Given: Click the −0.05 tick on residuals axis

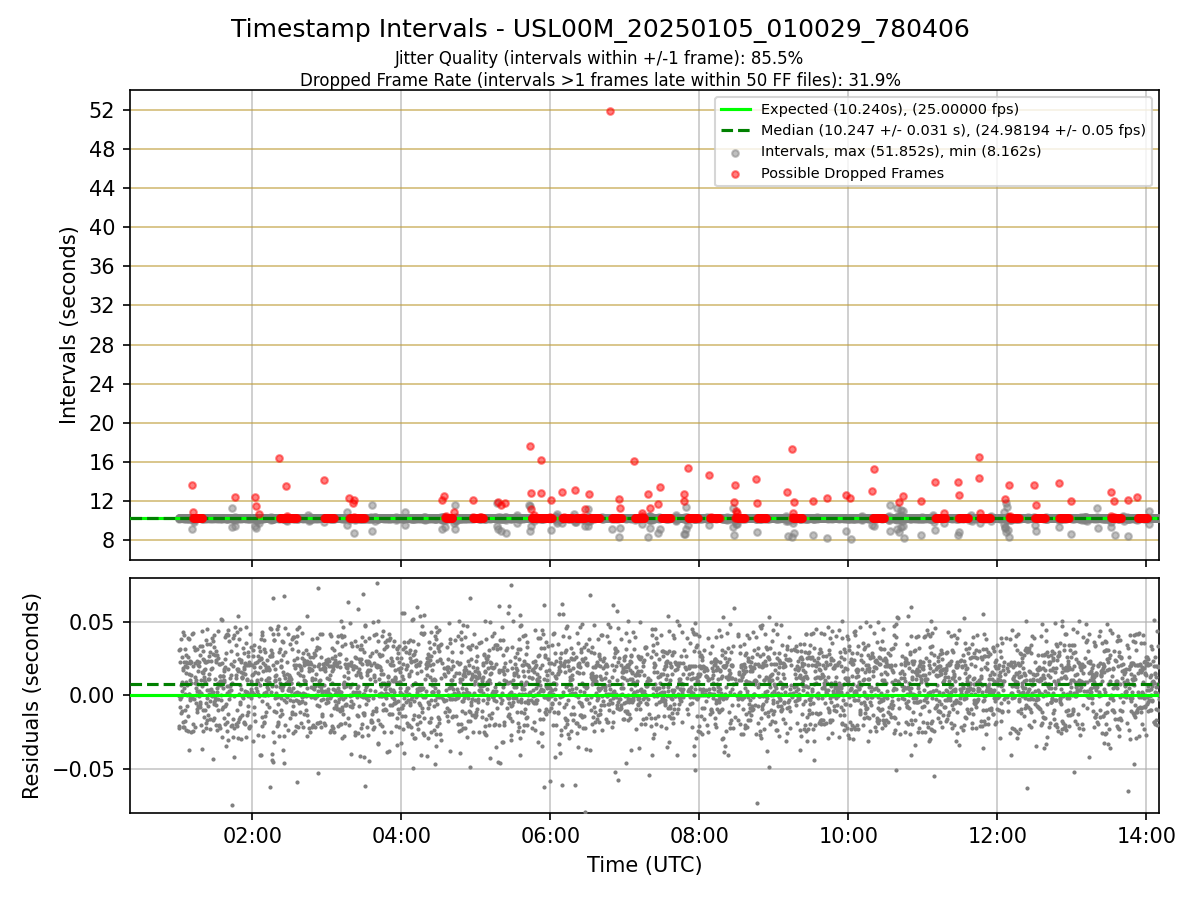Looking at the screenshot, I should [84, 769].
